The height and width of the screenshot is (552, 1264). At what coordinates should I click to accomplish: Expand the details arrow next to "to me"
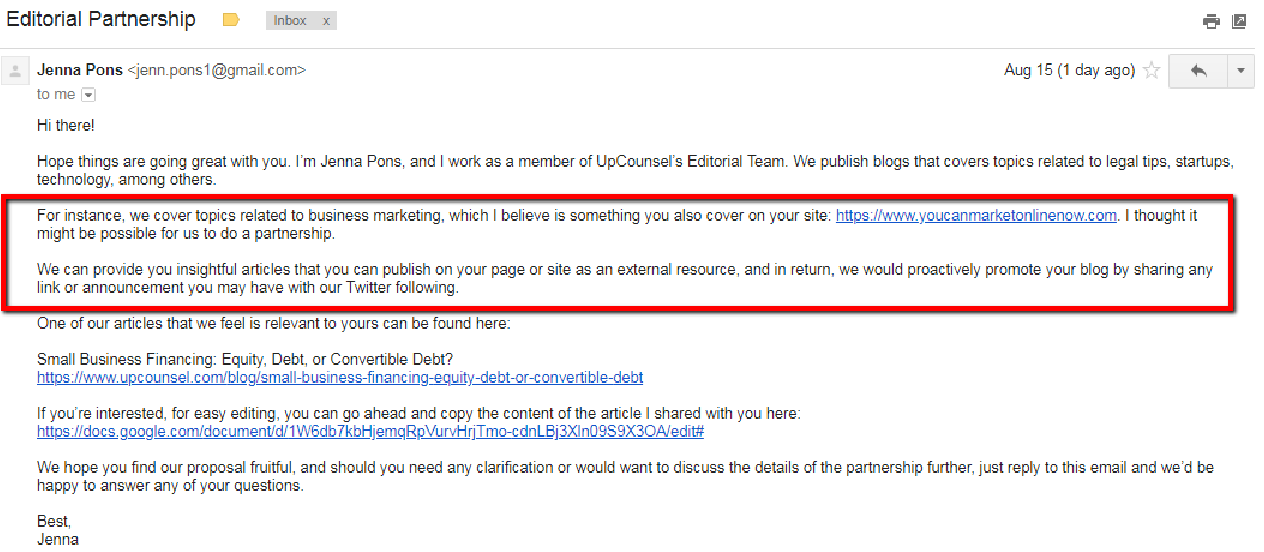(x=88, y=95)
